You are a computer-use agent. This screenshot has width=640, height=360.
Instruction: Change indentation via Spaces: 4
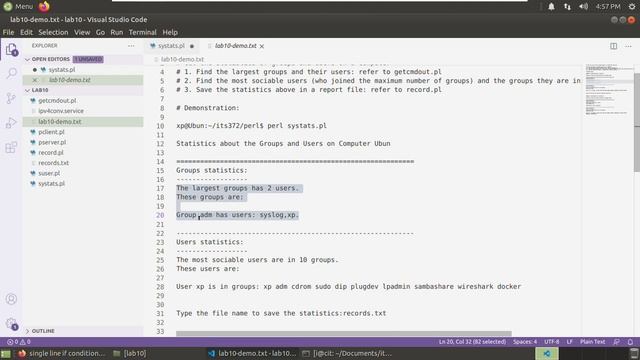point(525,342)
